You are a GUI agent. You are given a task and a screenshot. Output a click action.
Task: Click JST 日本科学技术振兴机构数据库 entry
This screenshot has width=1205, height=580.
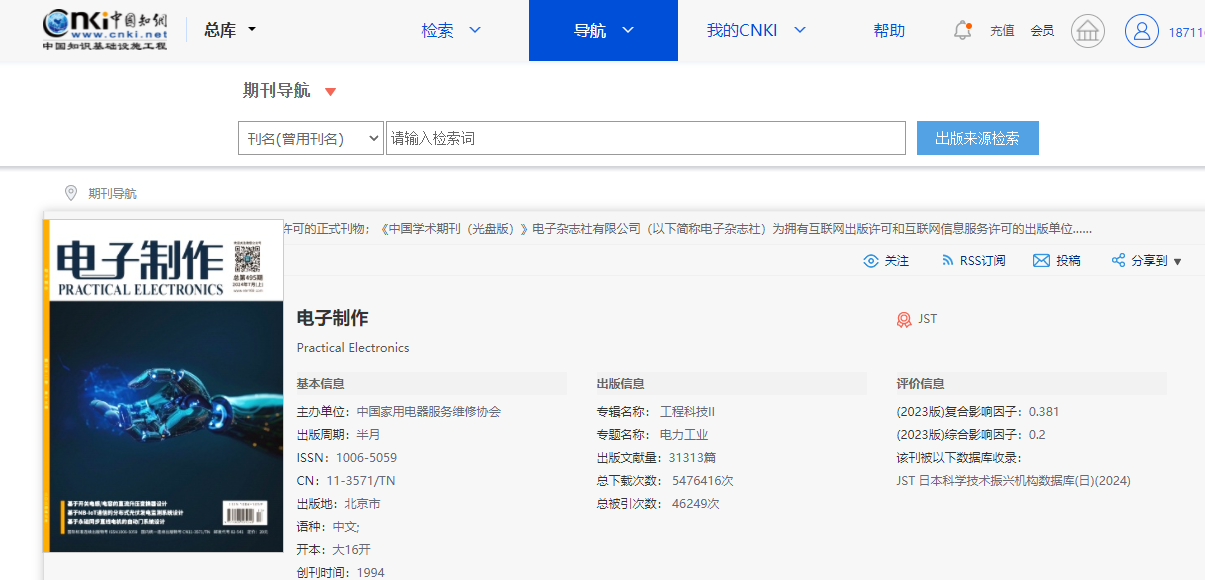pyautogui.click(x=1014, y=481)
